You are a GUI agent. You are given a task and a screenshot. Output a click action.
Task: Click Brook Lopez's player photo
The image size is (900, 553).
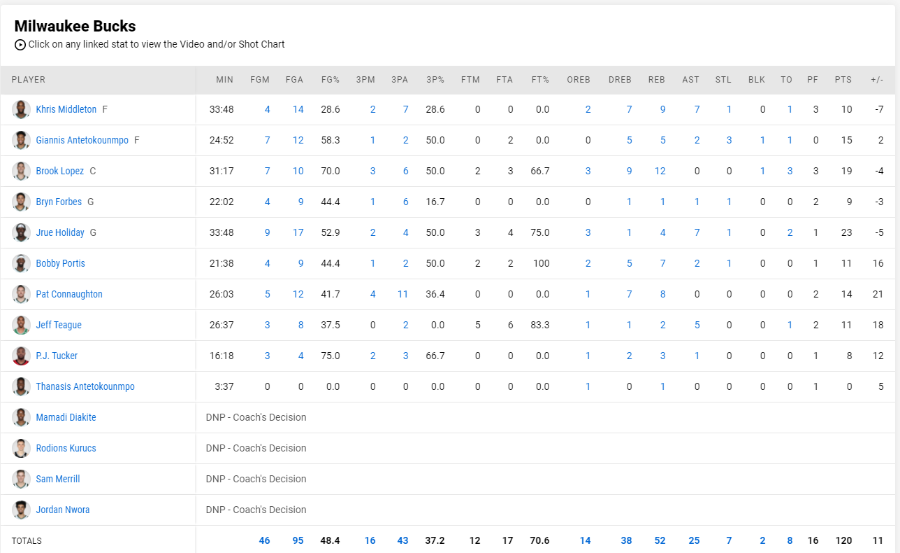pos(21,171)
